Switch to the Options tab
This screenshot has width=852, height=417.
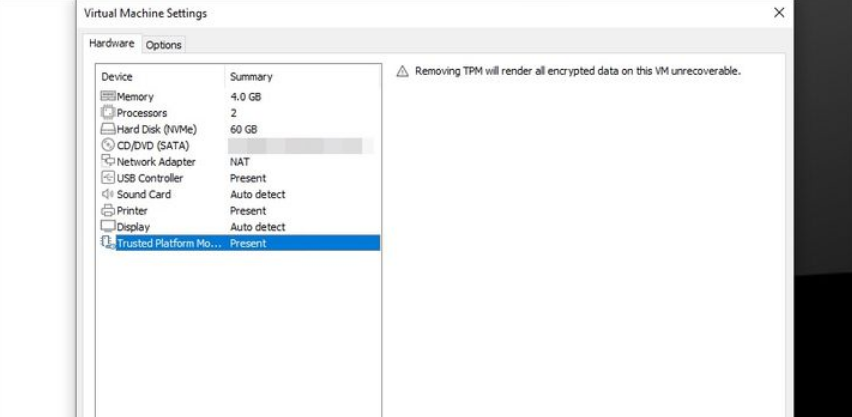coord(162,45)
